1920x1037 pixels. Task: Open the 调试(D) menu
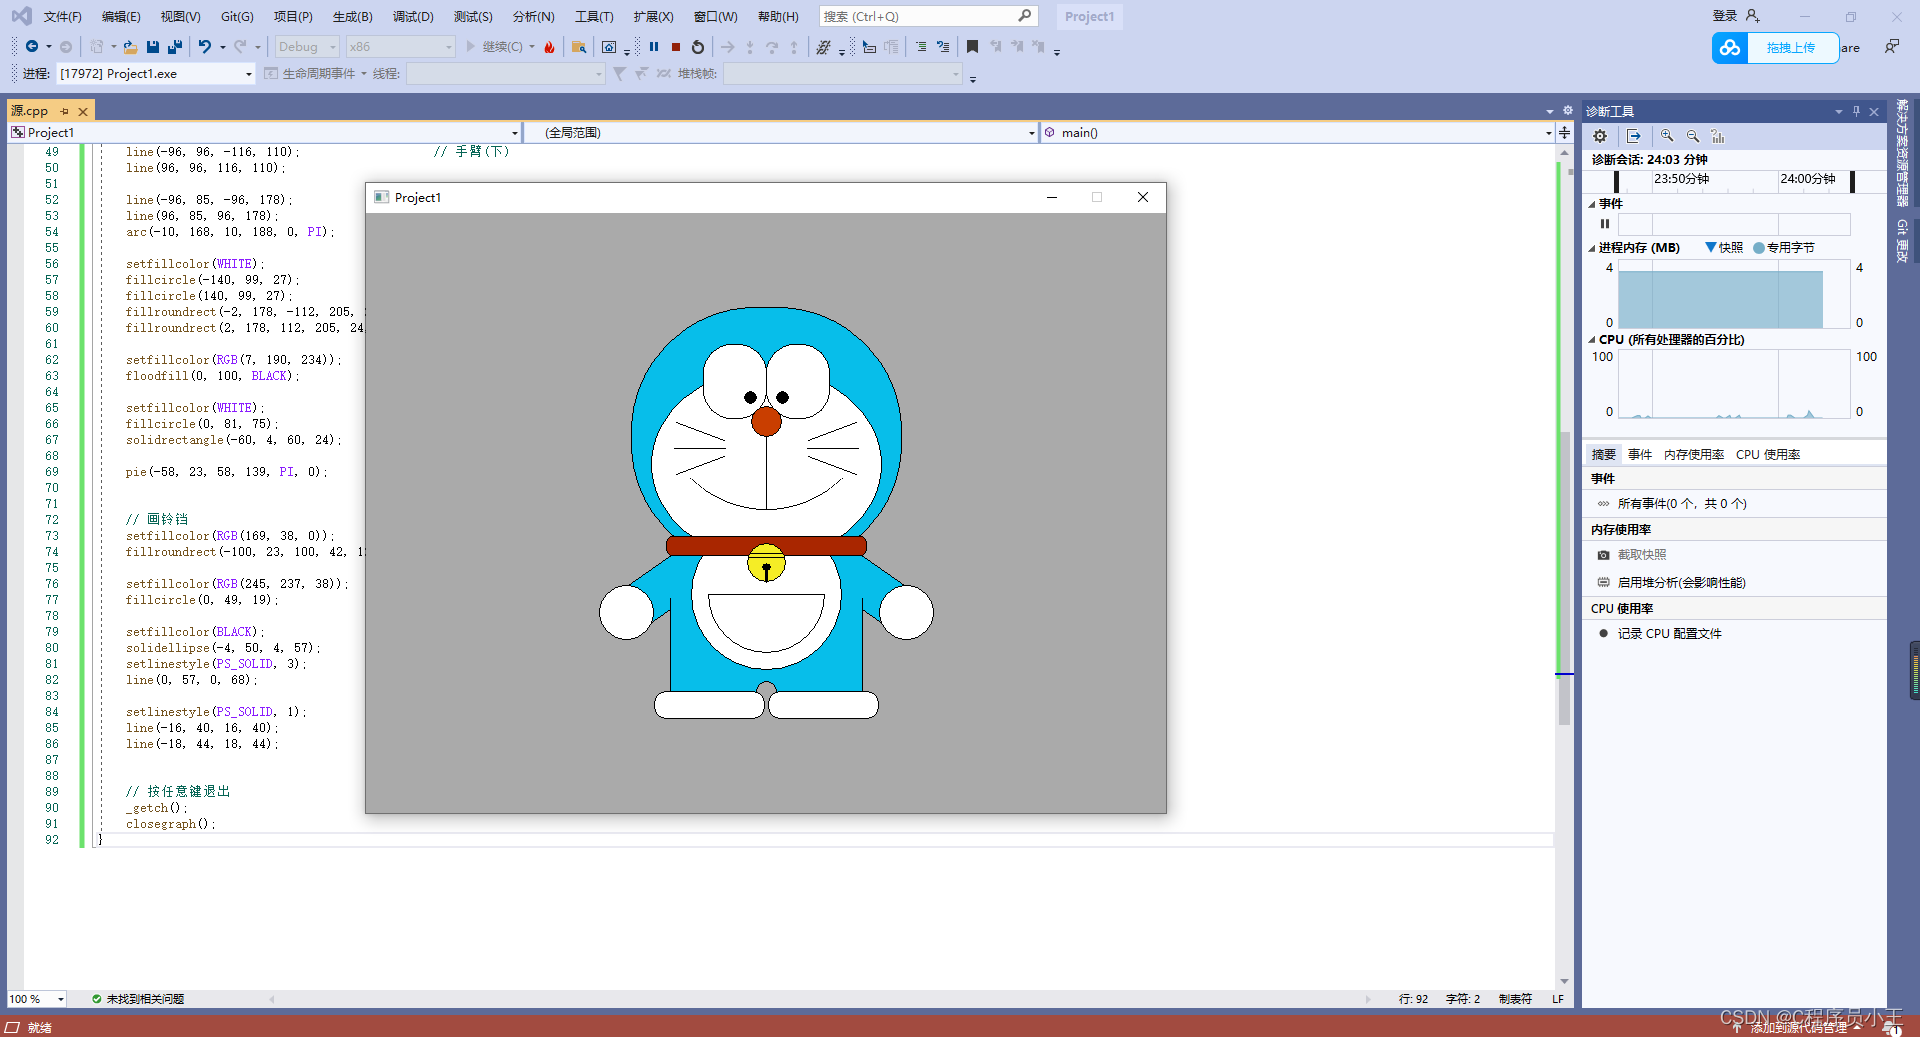(x=413, y=16)
